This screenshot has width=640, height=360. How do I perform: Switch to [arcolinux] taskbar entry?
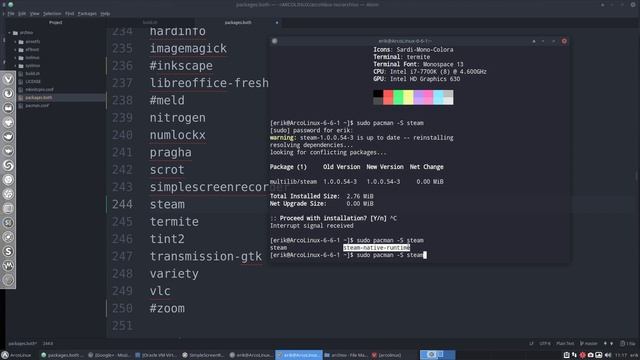[387, 355]
